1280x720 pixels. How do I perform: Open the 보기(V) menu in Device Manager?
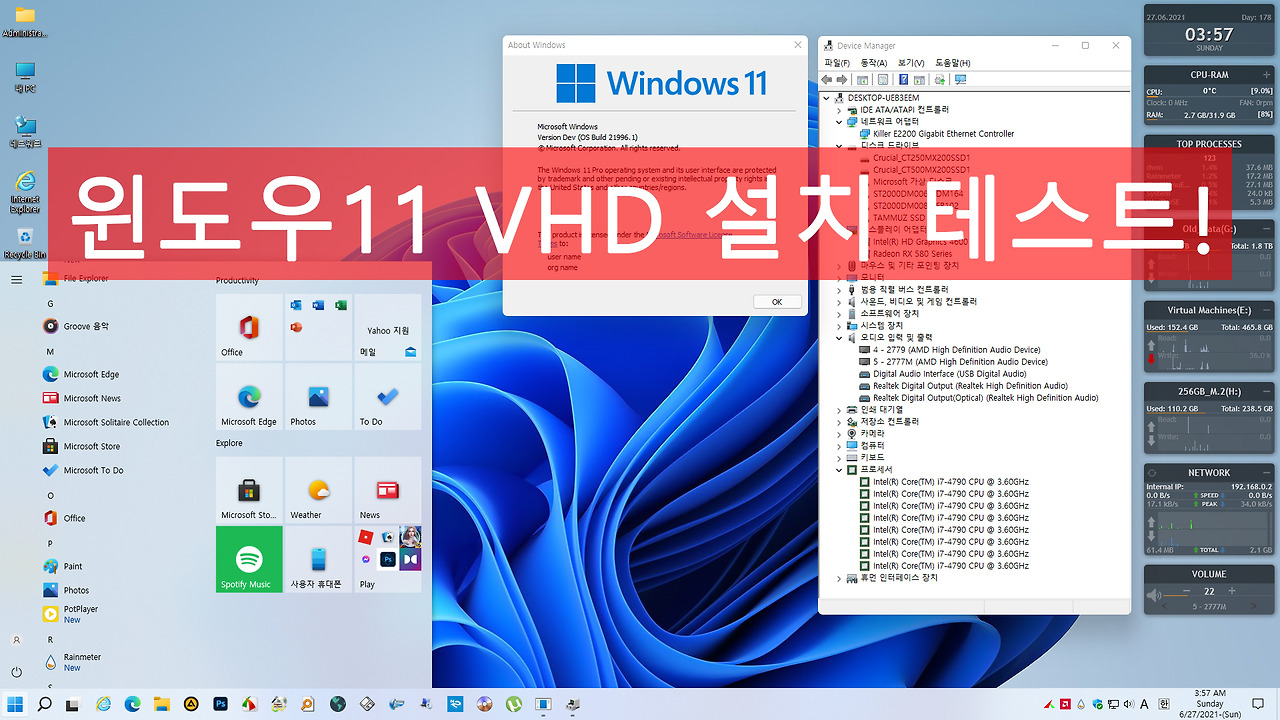[910, 63]
